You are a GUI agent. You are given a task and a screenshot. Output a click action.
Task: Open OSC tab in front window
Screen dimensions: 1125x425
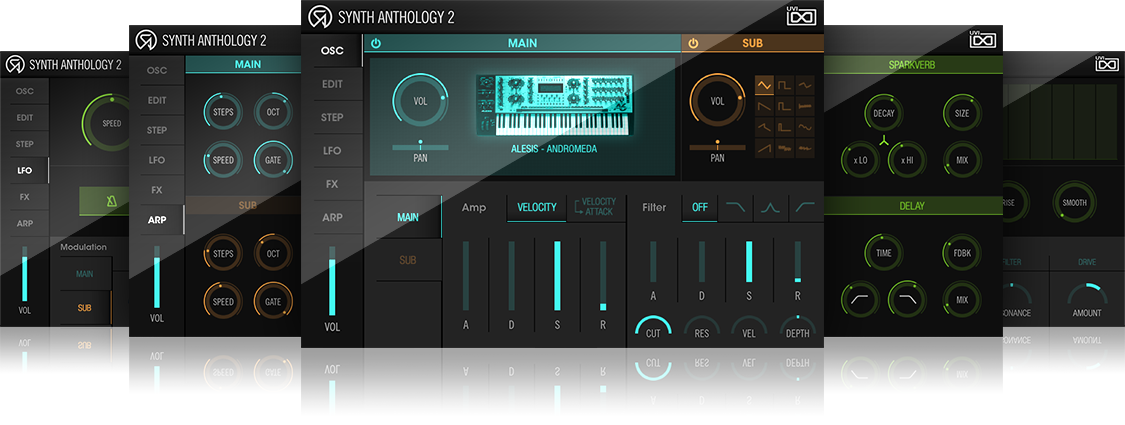point(332,51)
